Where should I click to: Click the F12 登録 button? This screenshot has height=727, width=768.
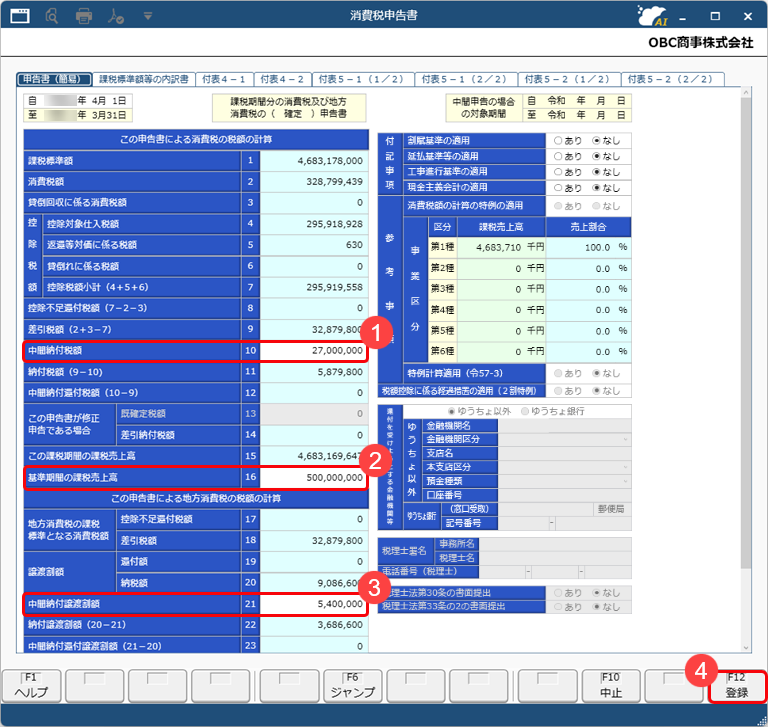[x=737, y=686]
